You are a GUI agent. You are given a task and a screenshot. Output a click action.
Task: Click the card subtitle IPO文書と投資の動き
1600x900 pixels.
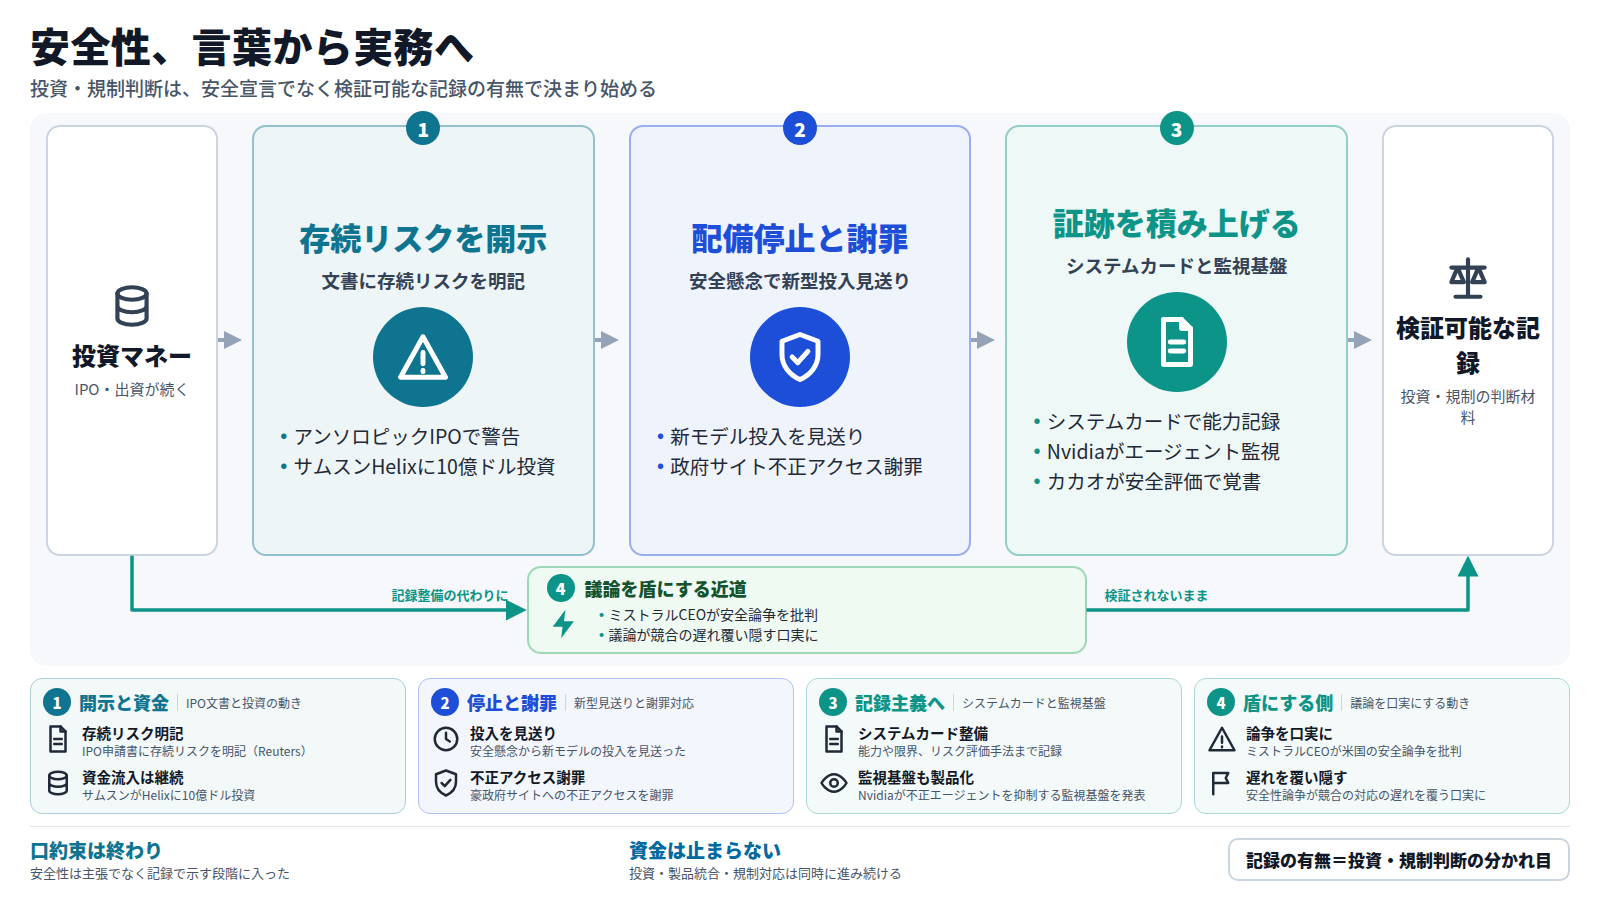(244, 703)
